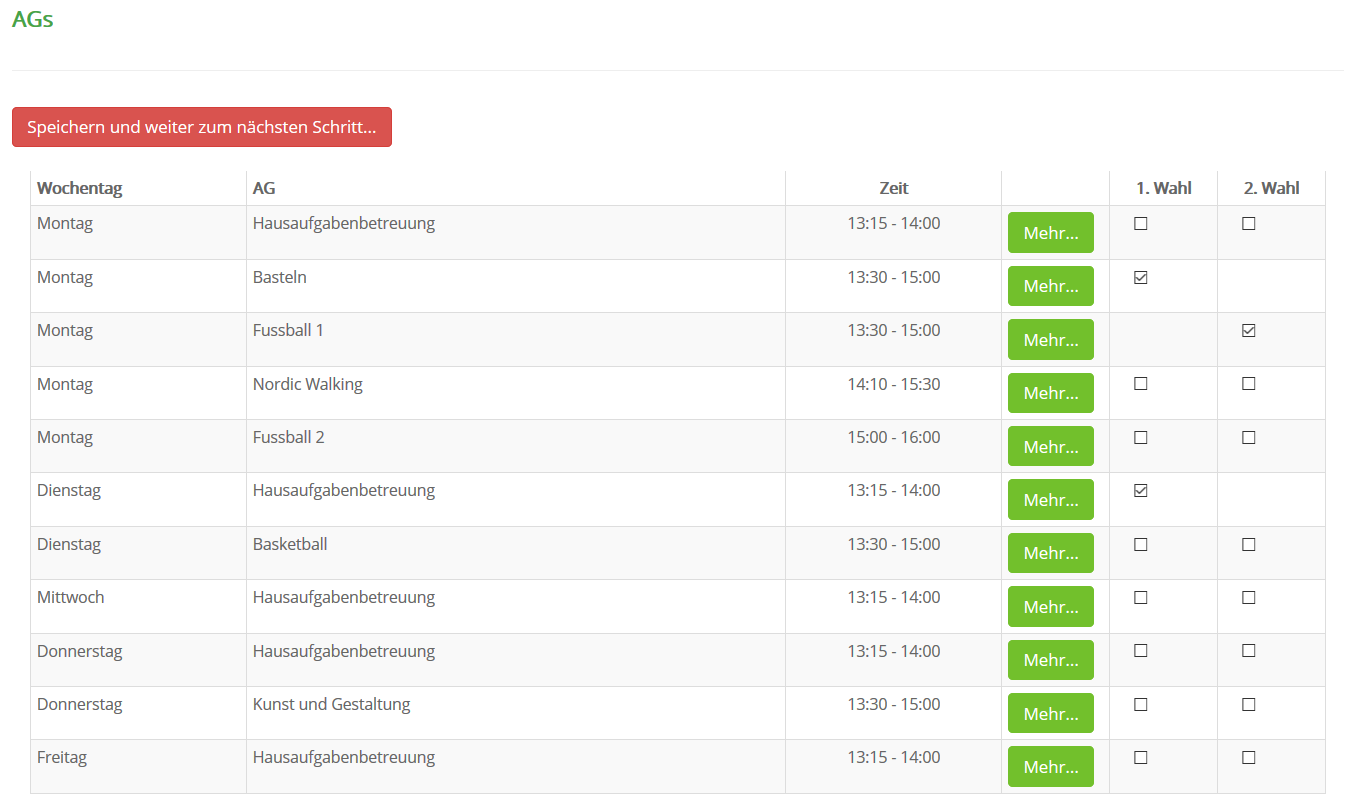Select Nordic Walking as 2. Wahl
Screen dimensions: 1347x807
1248,384
